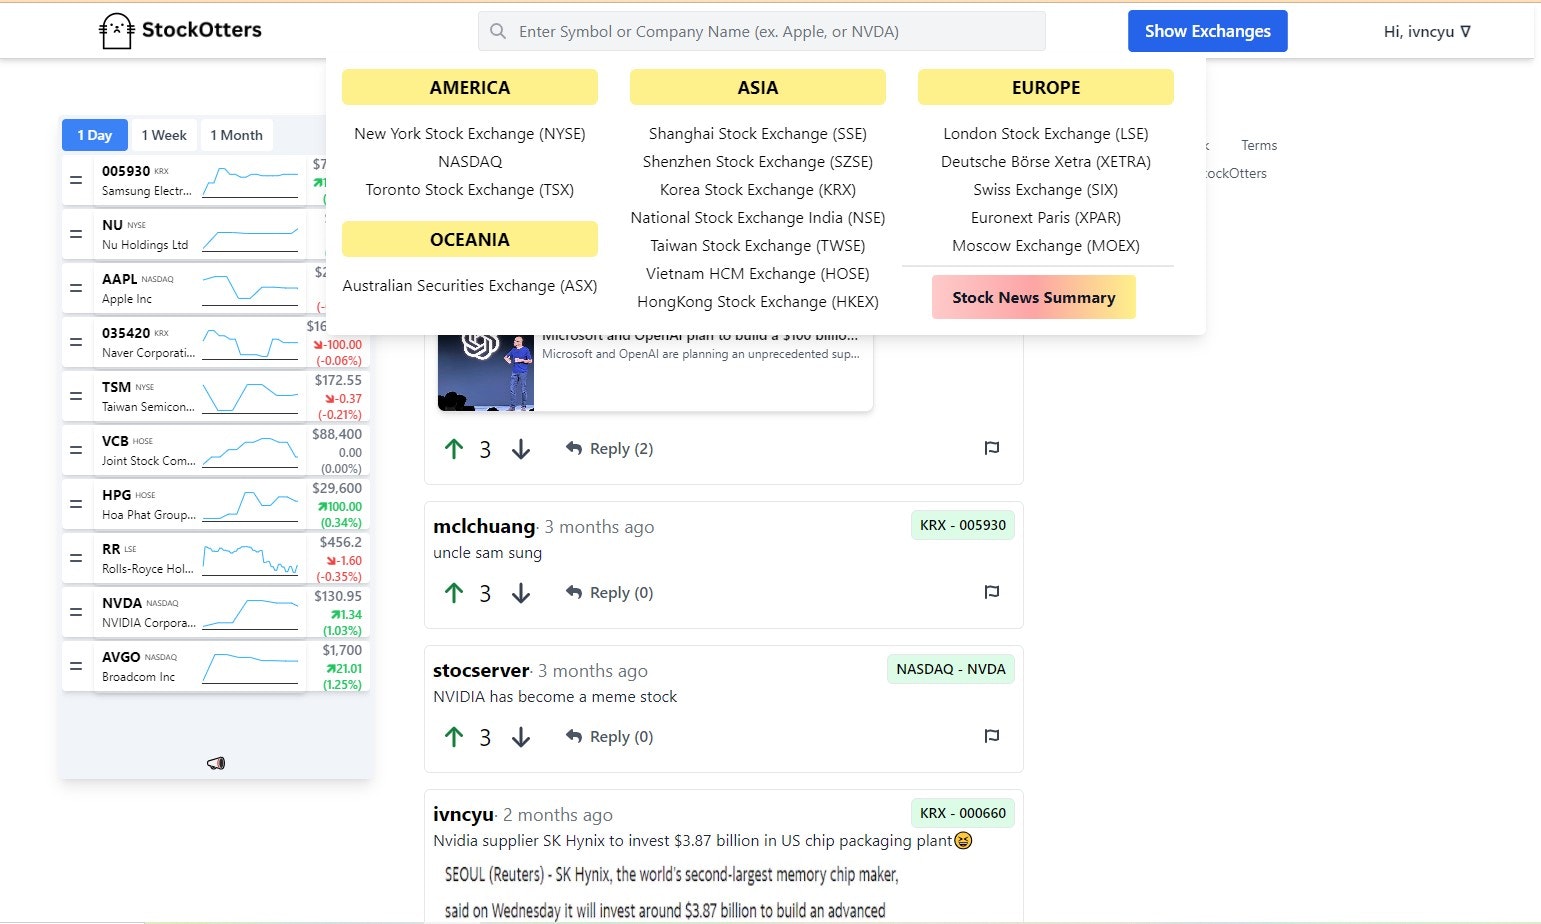1541x924 pixels.
Task: Select Toronto Stock Exchange (TSX)
Action: click(x=470, y=190)
